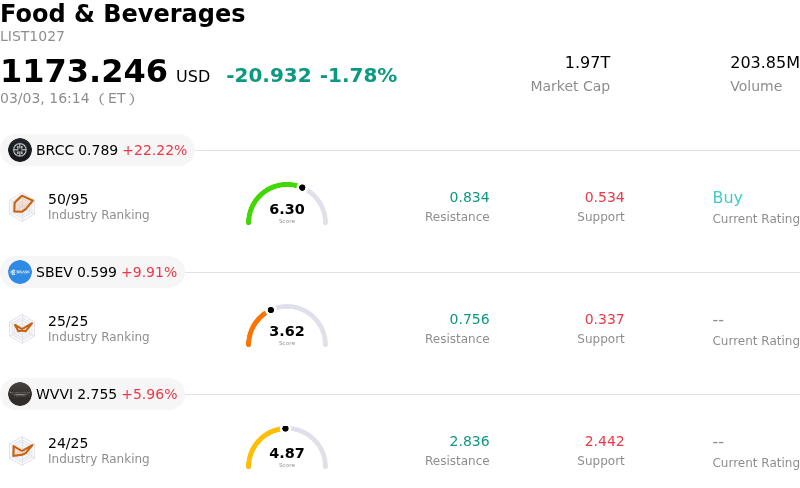The width and height of the screenshot is (800, 488).
Task: Open SBEV industry ranking radar icon
Action: click(x=22, y=327)
